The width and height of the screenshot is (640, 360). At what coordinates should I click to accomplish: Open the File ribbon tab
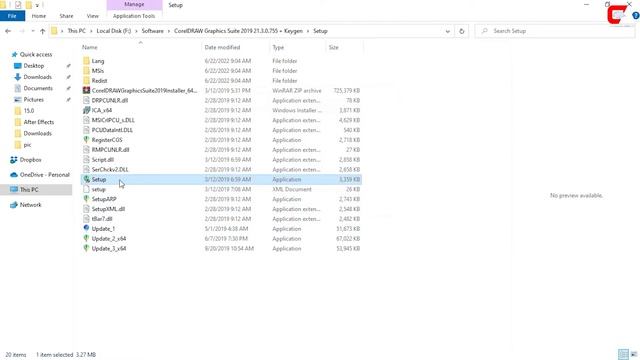[12, 16]
